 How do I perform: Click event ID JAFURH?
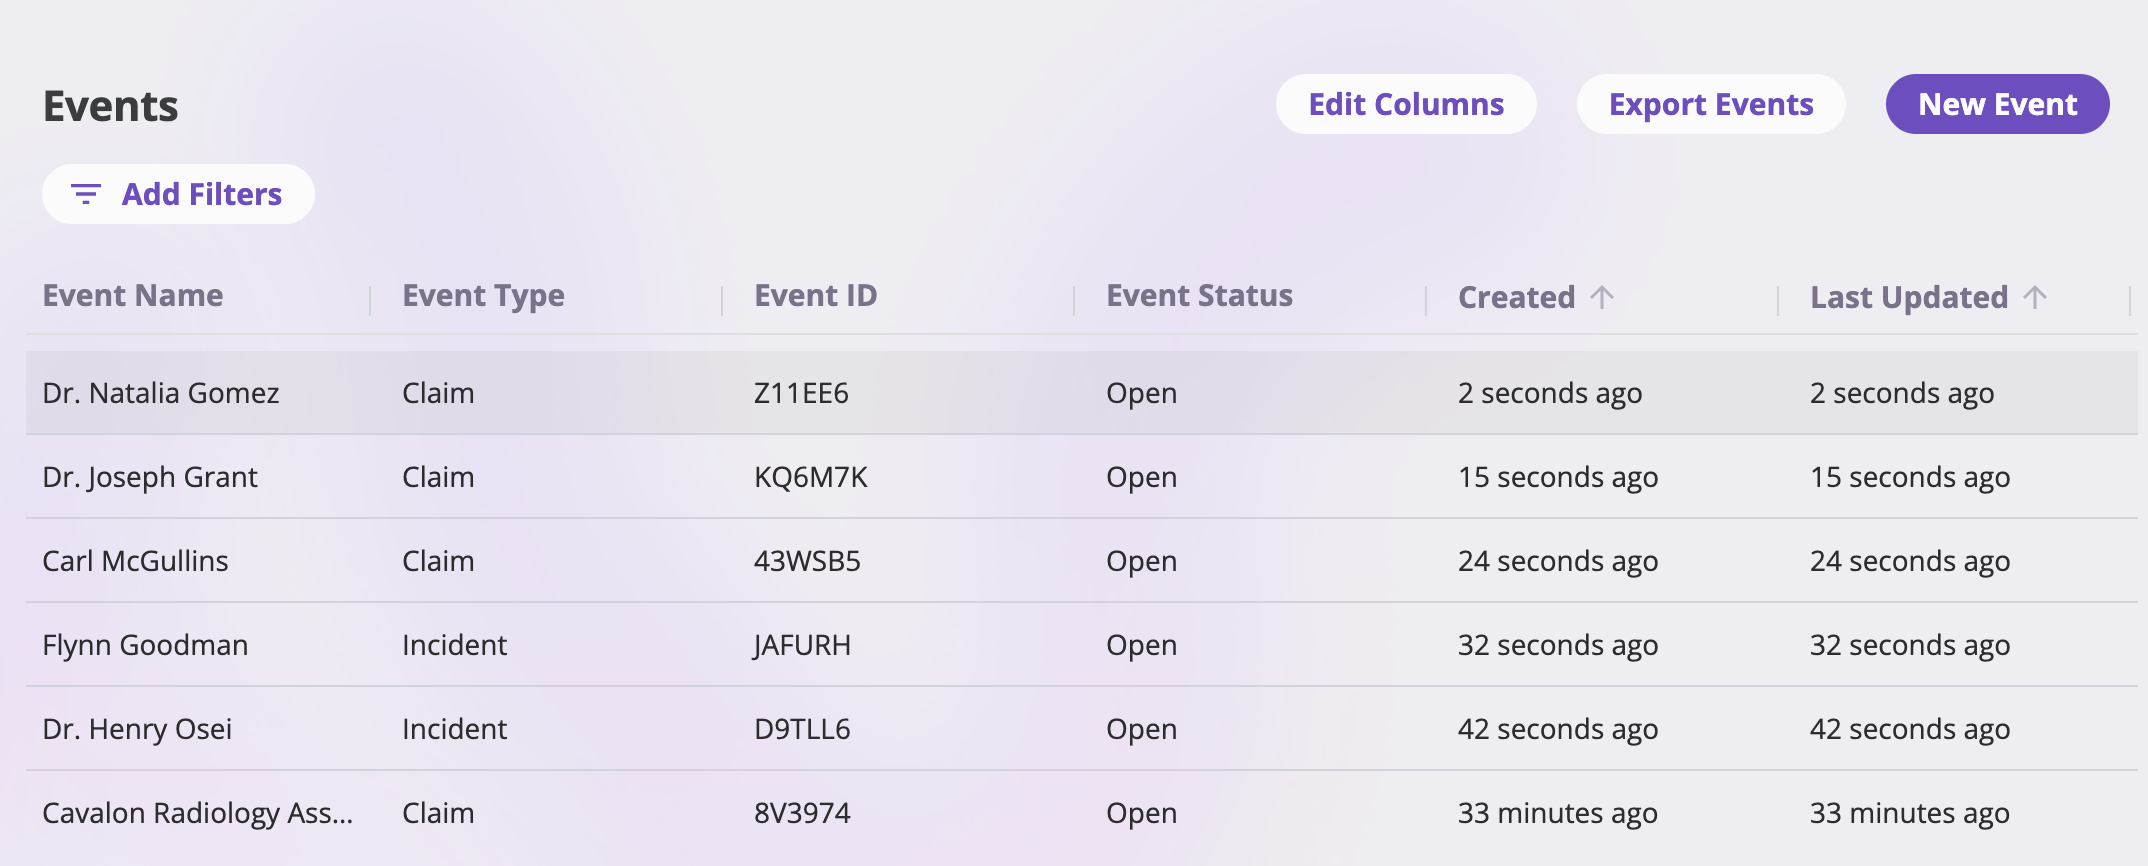(802, 645)
